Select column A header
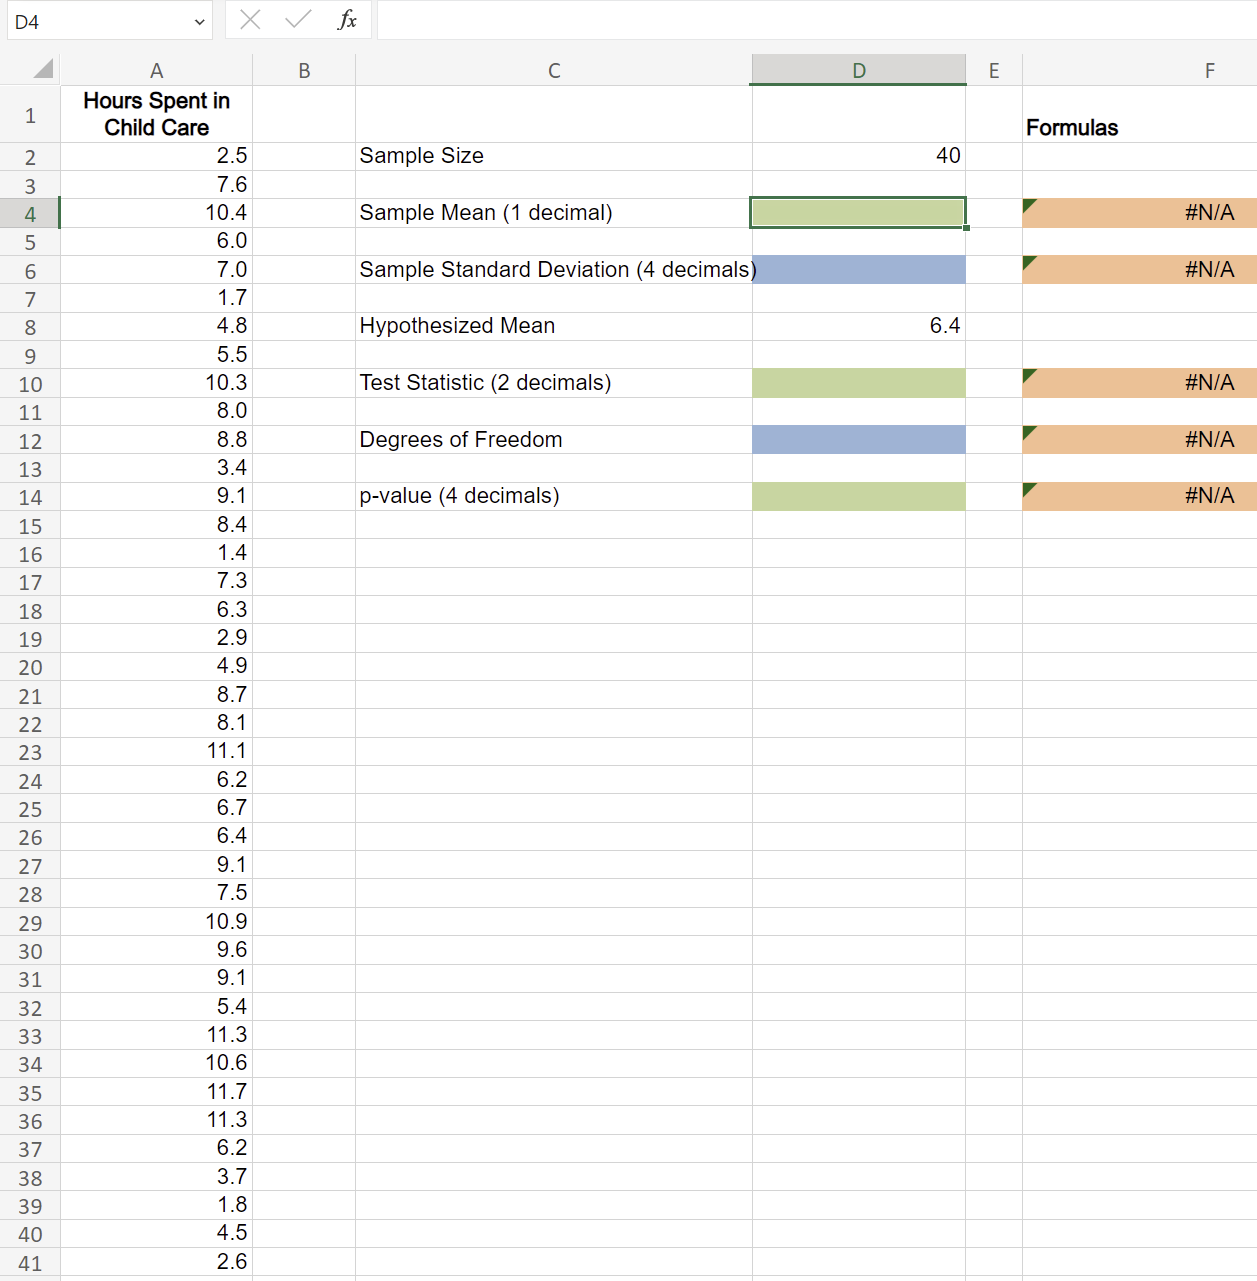 coord(157,69)
